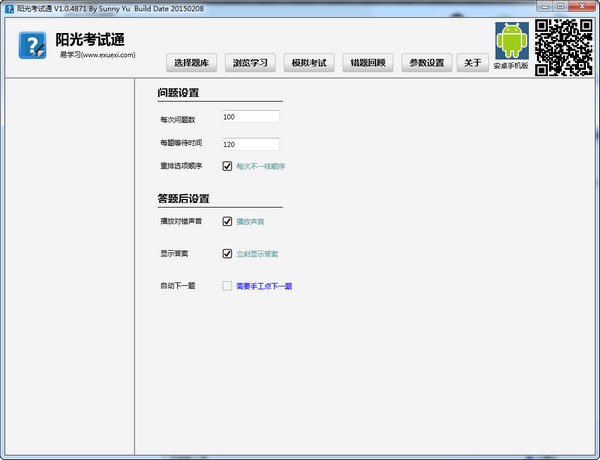Click the small title bar app icon
Viewport: 600px width, 460px height.
point(8,7)
